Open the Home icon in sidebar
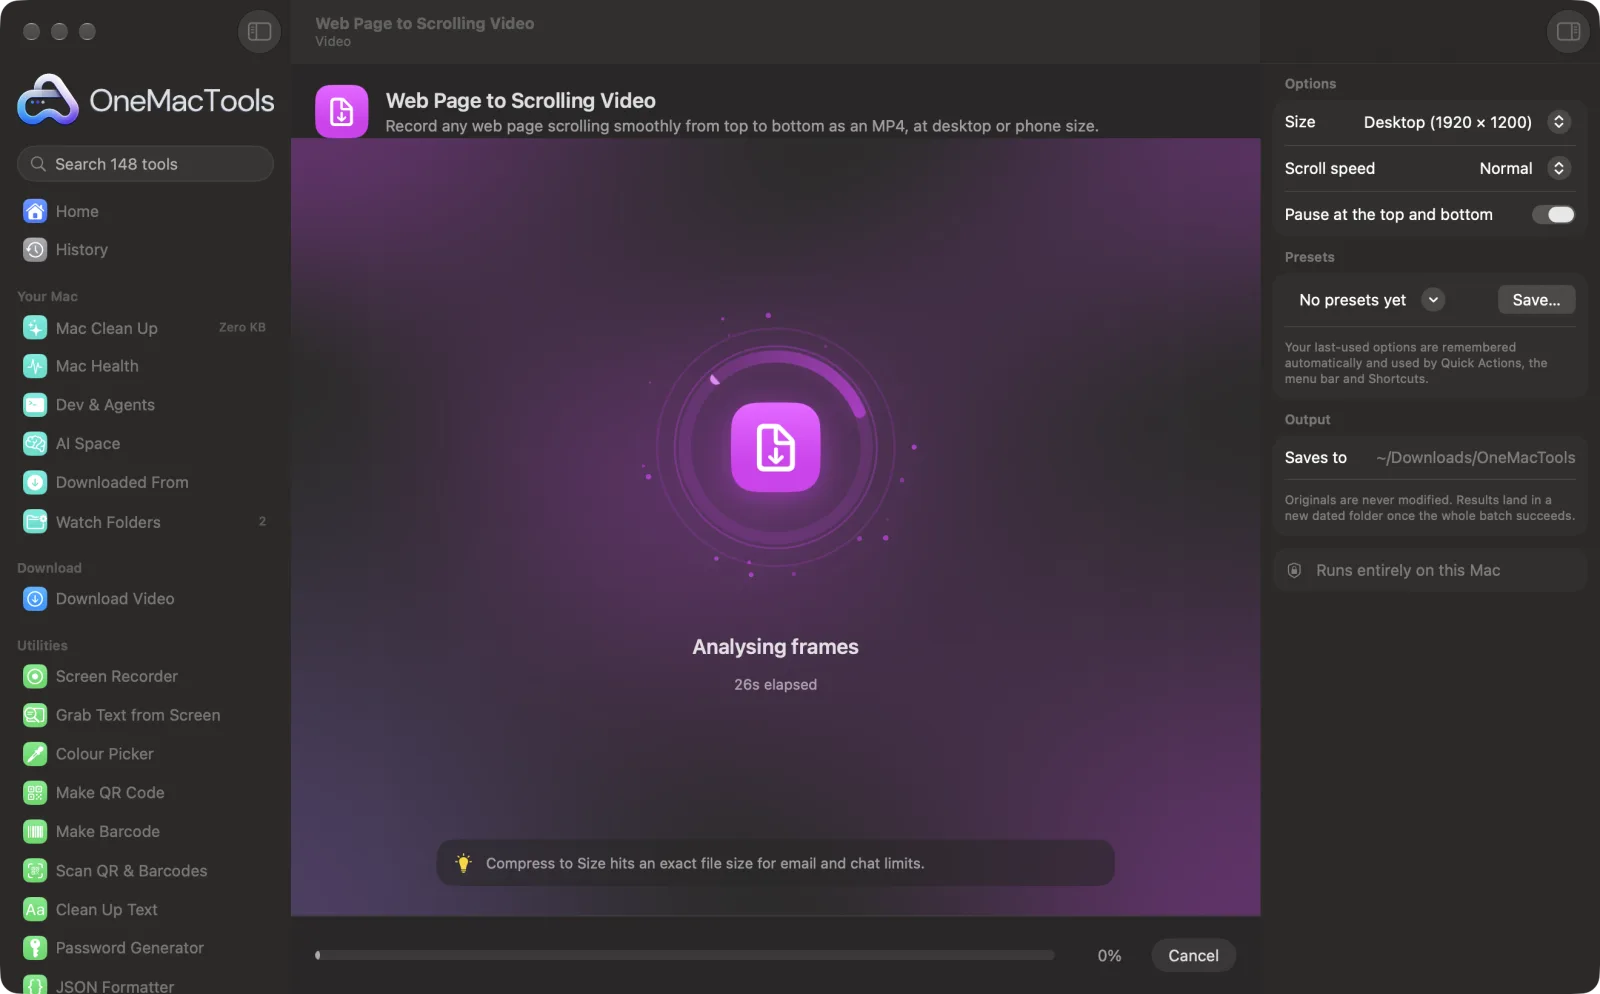Image resolution: width=1600 pixels, height=994 pixels. pyautogui.click(x=35, y=211)
